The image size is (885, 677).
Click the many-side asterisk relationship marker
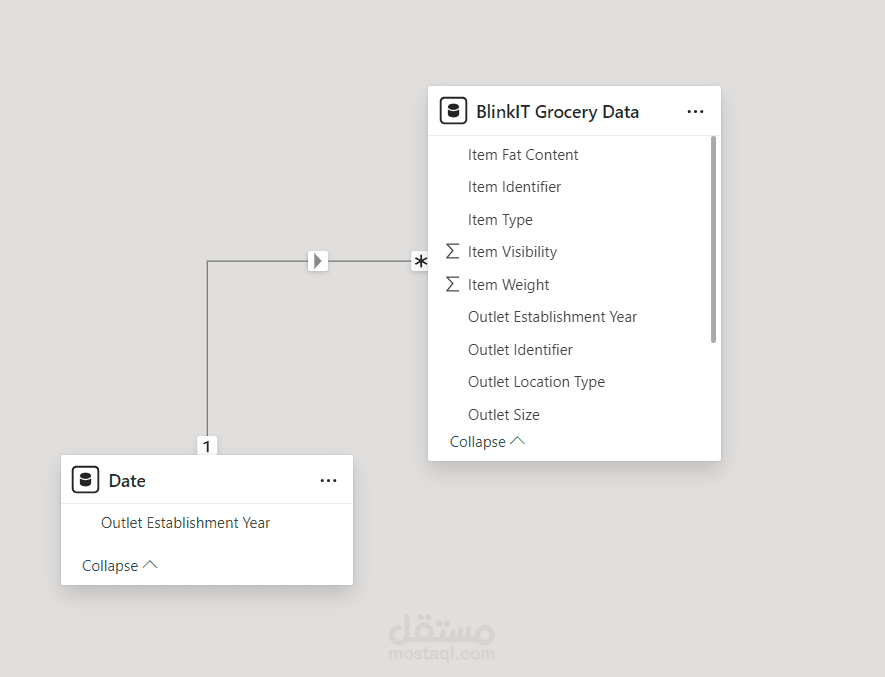[x=421, y=262]
